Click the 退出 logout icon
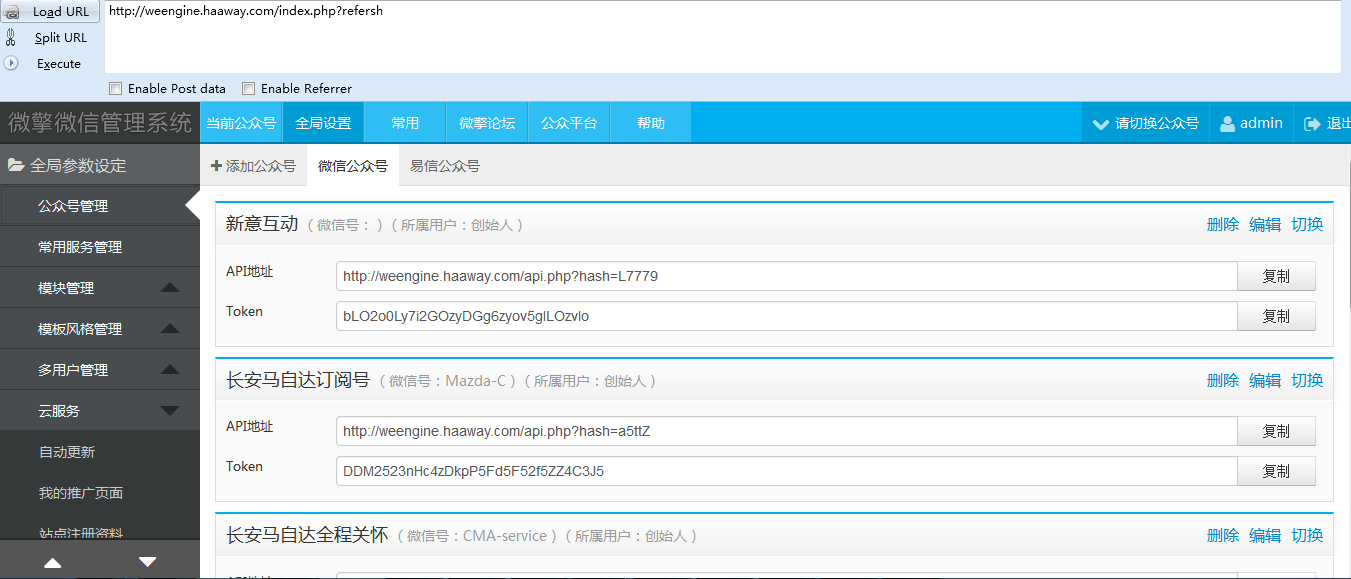The width and height of the screenshot is (1351, 579). click(x=1312, y=123)
